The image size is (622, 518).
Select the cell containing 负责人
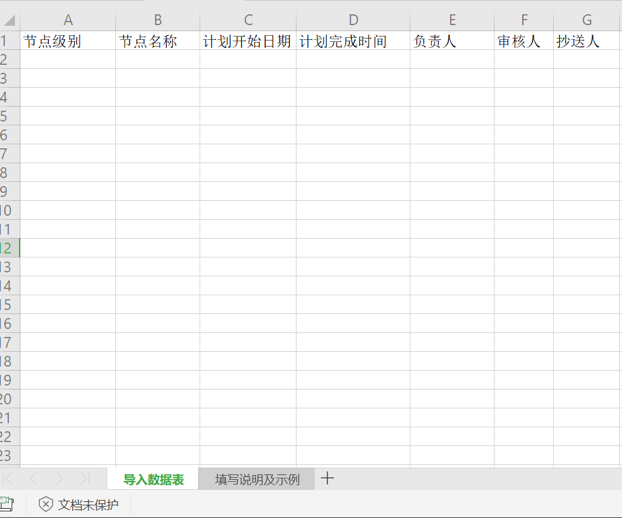coord(452,41)
